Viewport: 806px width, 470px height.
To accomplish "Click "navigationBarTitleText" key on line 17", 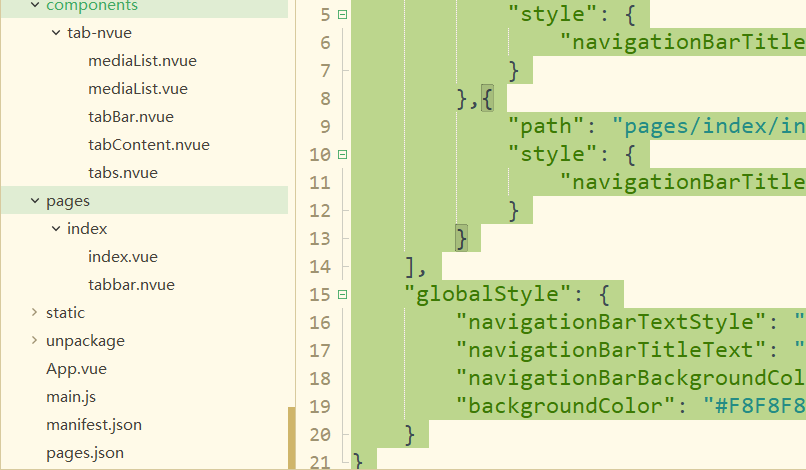I will 611,351.
